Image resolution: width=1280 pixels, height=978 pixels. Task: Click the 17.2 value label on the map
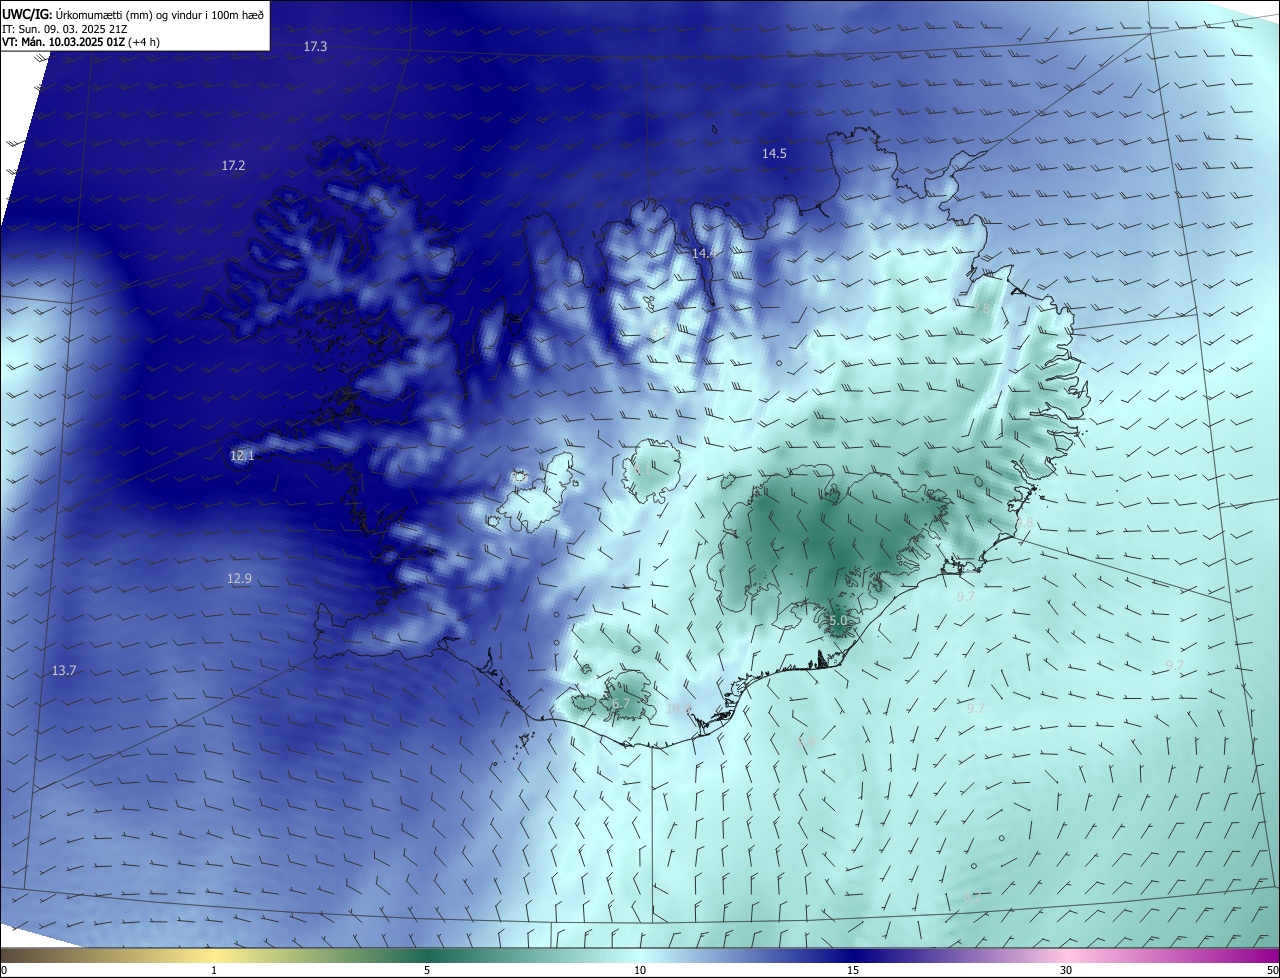pos(233,165)
